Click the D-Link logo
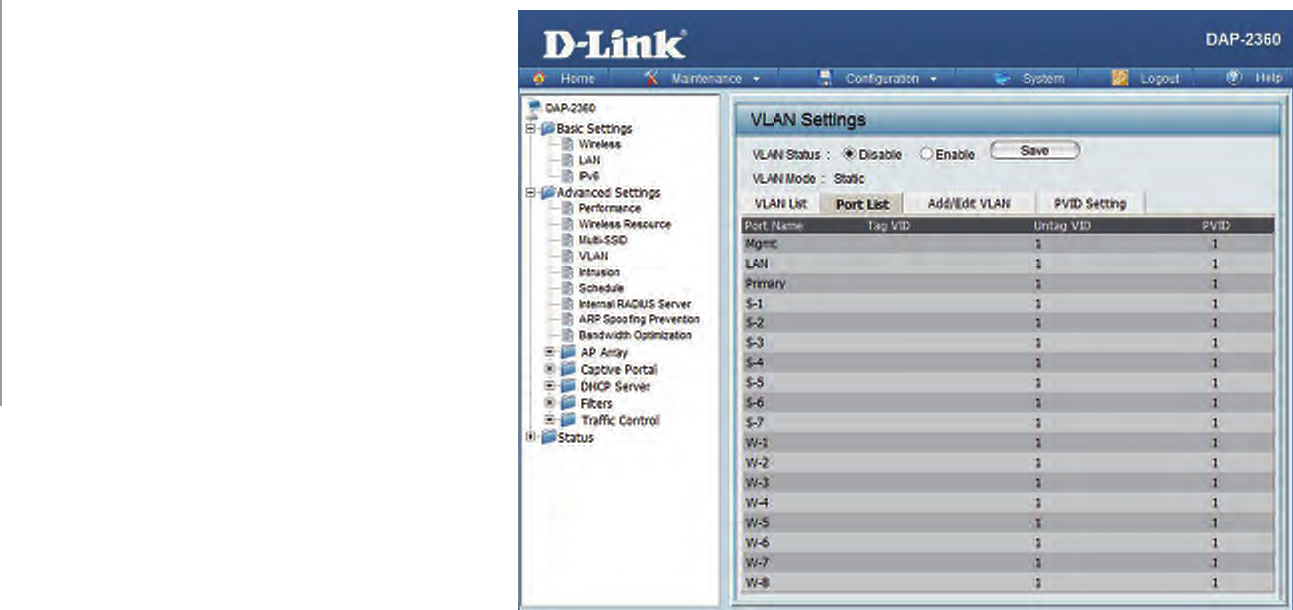 click(x=613, y=44)
